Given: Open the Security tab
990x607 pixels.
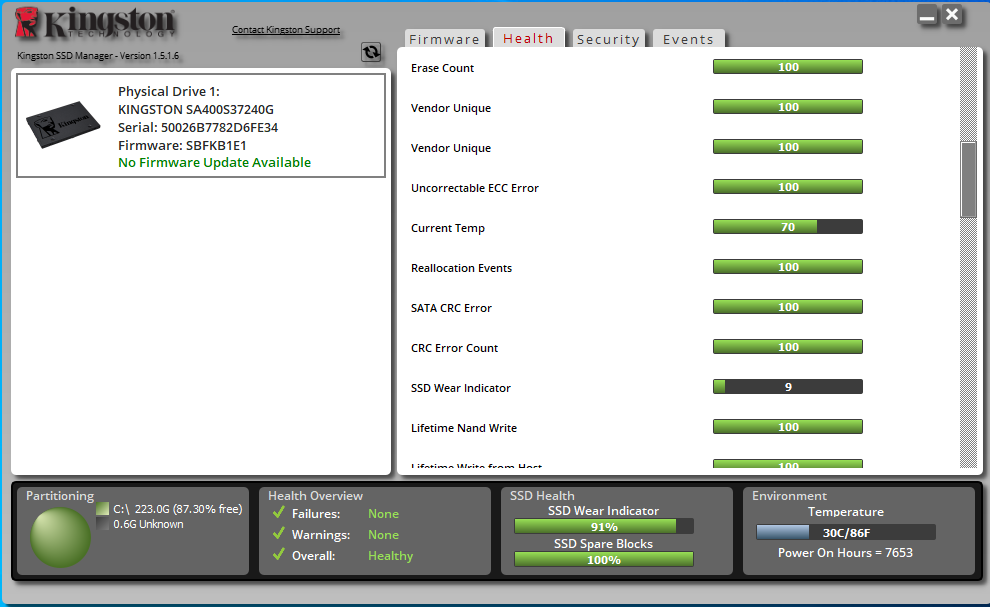Looking at the screenshot, I should (608, 39).
